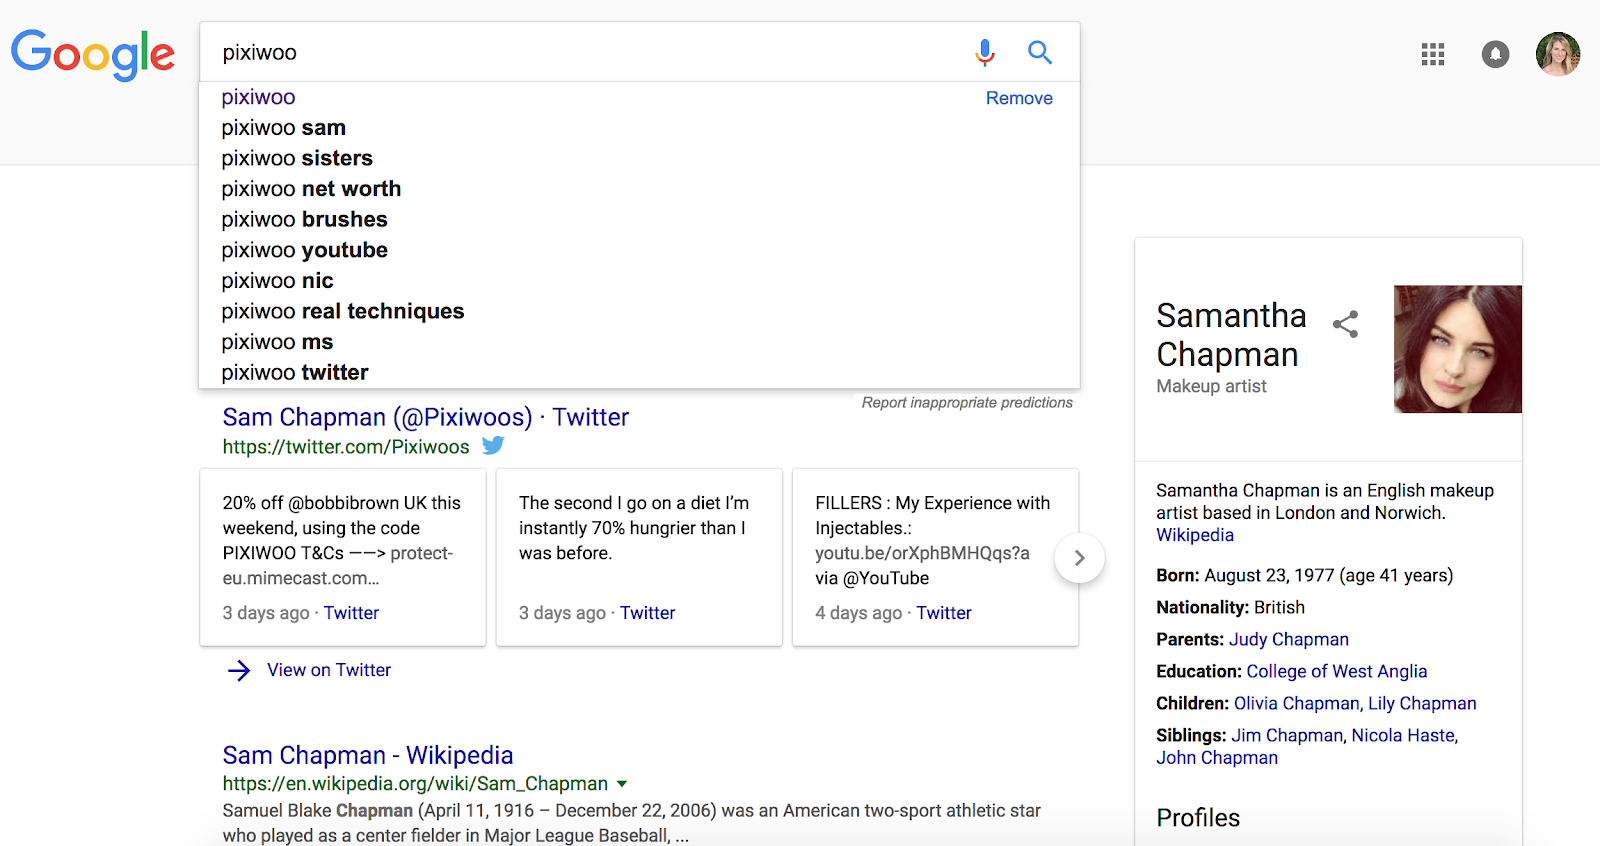Click 'Makeup artist' subtitle
Image resolution: width=1600 pixels, height=846 pixels.
pos(1211,386)
